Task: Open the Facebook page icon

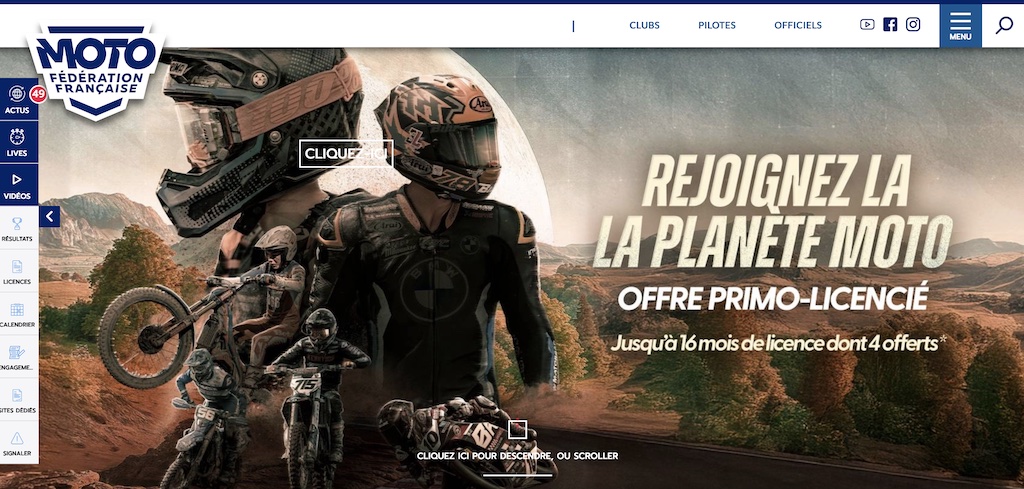Action: (889, 25)
